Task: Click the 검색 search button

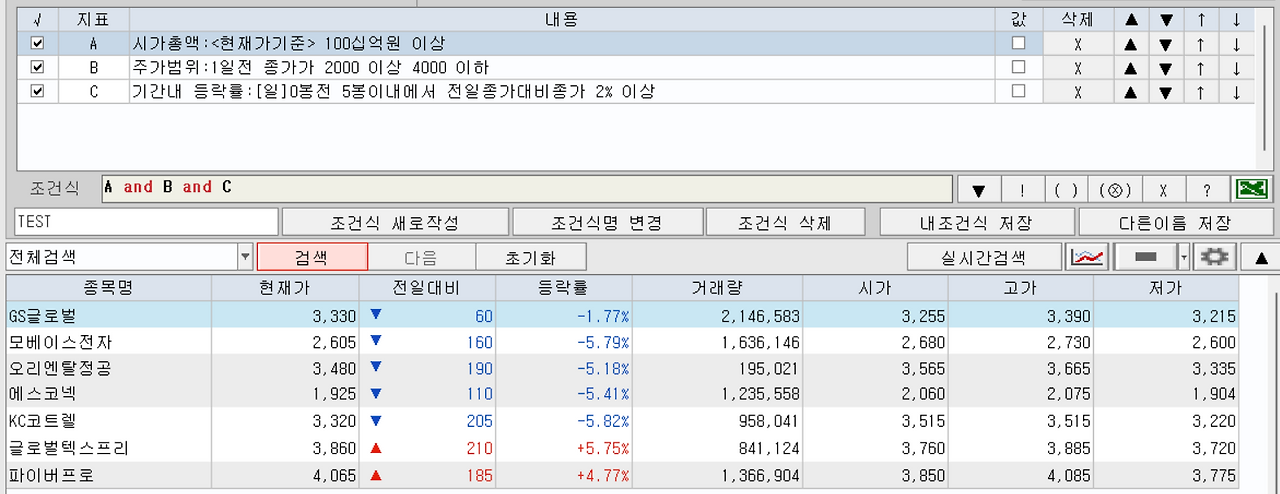Action: pyautogui.click(x=313, y=257)
